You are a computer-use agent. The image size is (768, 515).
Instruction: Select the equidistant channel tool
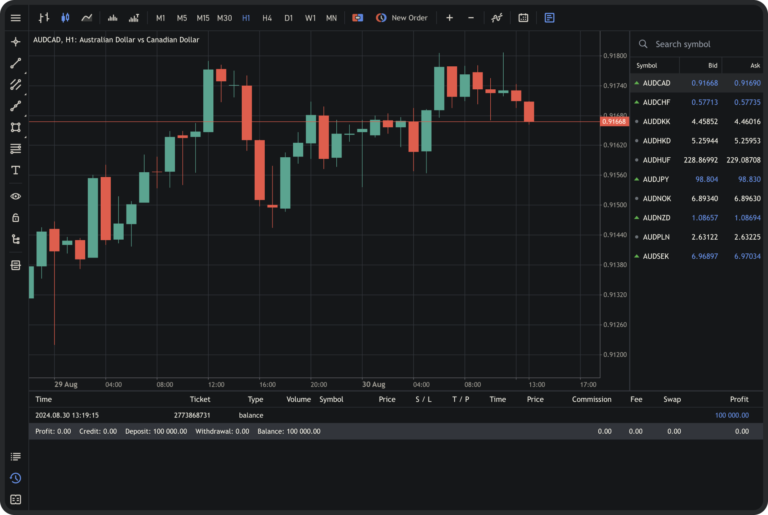pyautogui.click(x=16, y=84)
